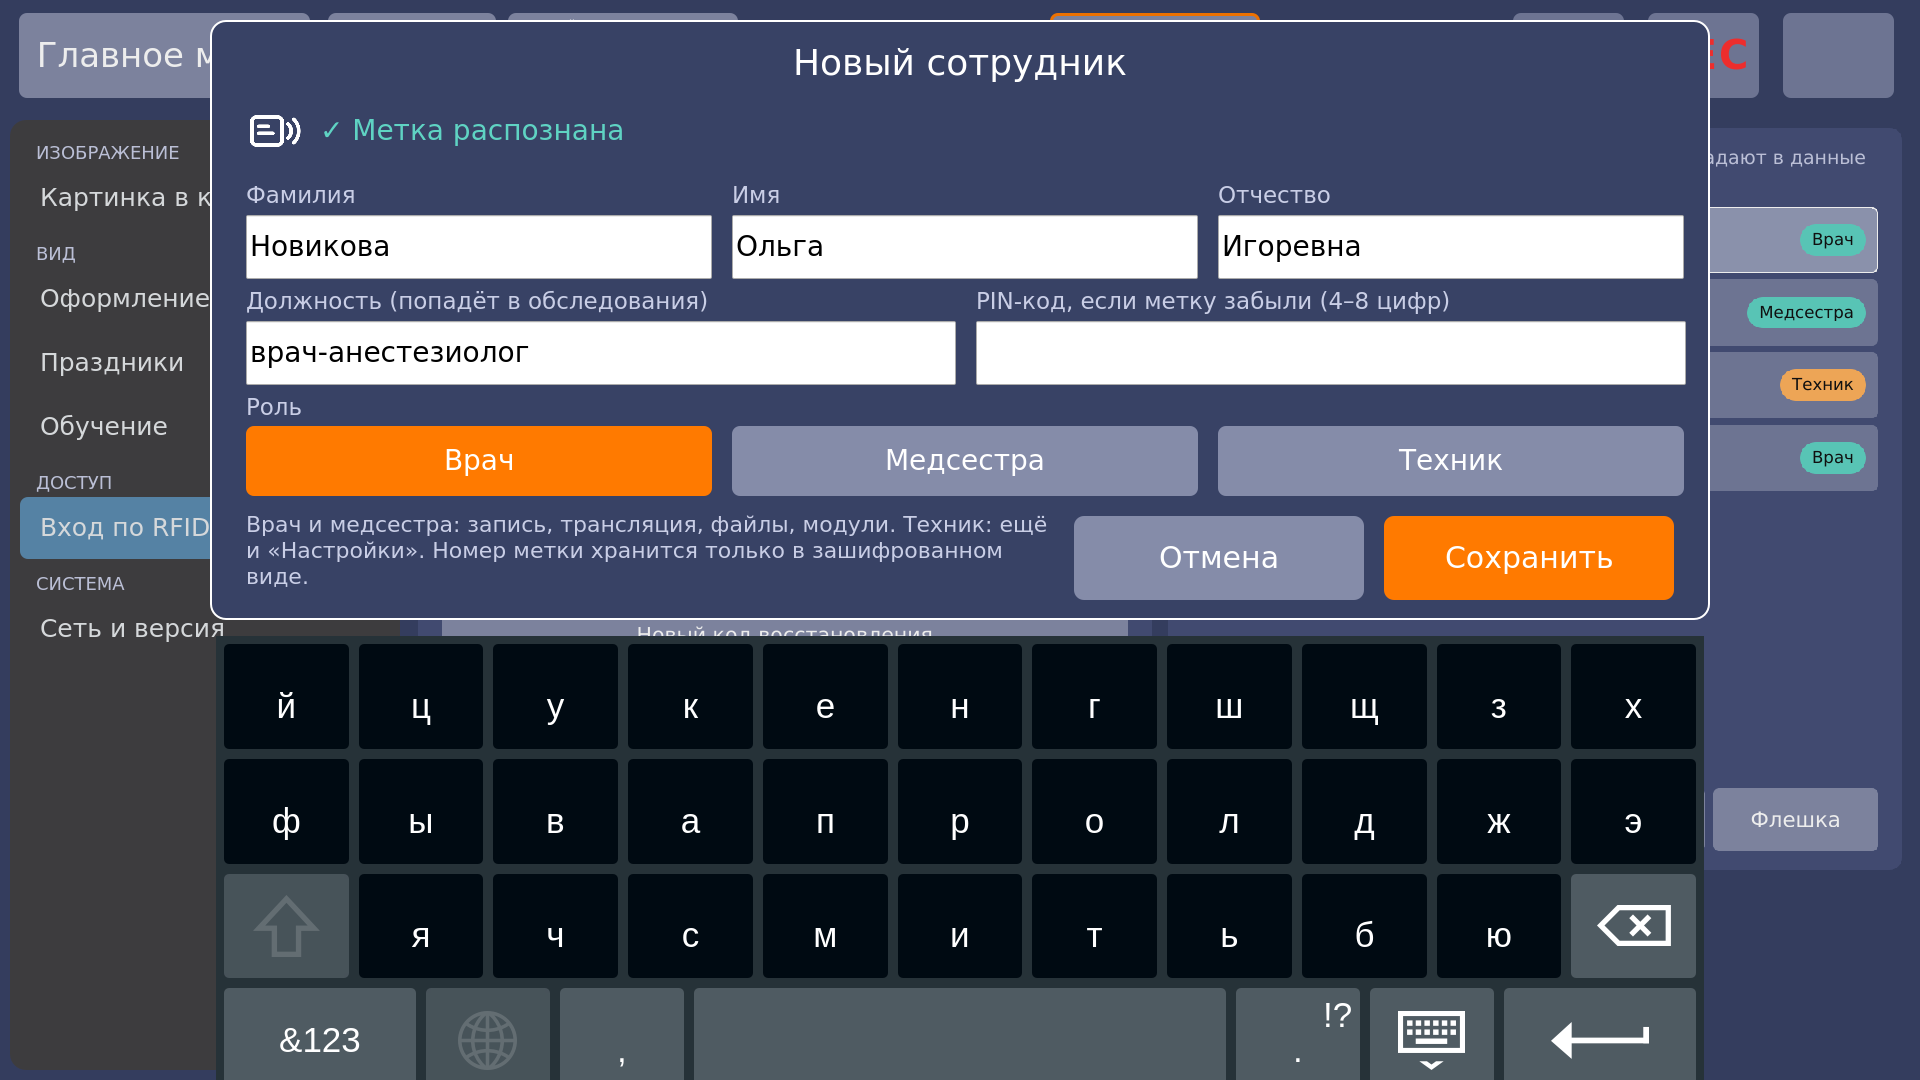
Task: Tap the м key
Action: coord(825,926)
